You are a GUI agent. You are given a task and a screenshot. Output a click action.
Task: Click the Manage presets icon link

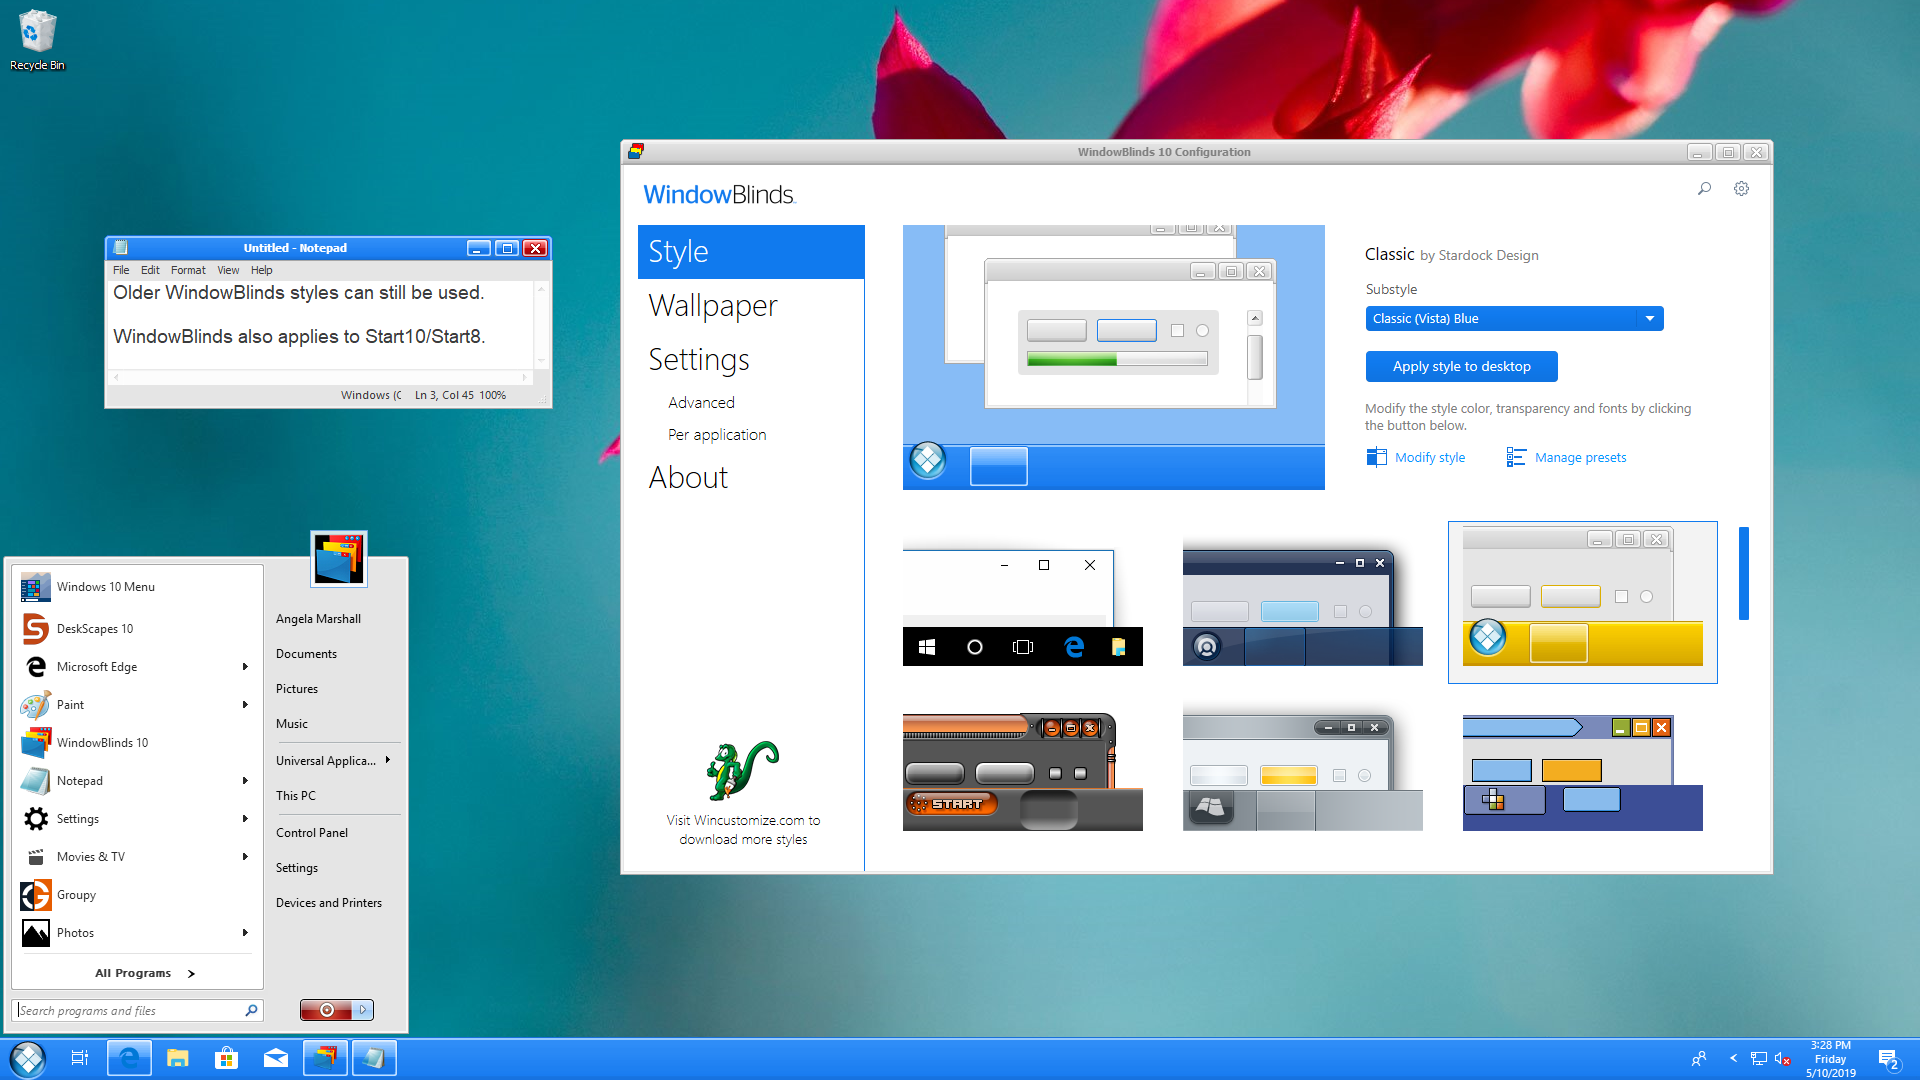coord(1516,456)
